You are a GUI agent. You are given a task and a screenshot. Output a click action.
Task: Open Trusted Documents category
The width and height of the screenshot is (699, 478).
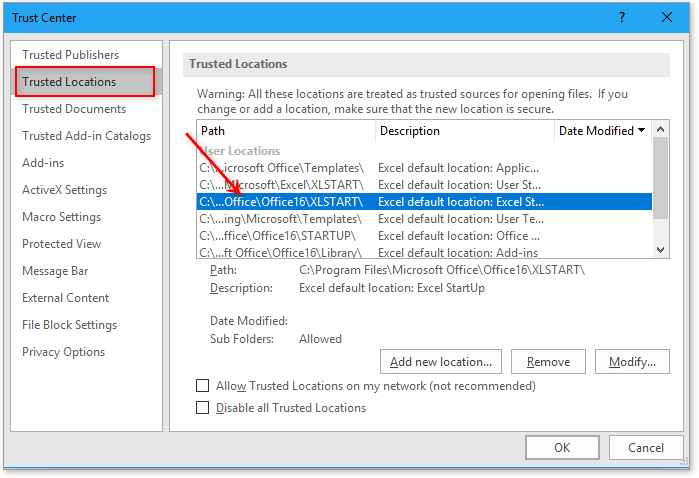coord(74,109)
